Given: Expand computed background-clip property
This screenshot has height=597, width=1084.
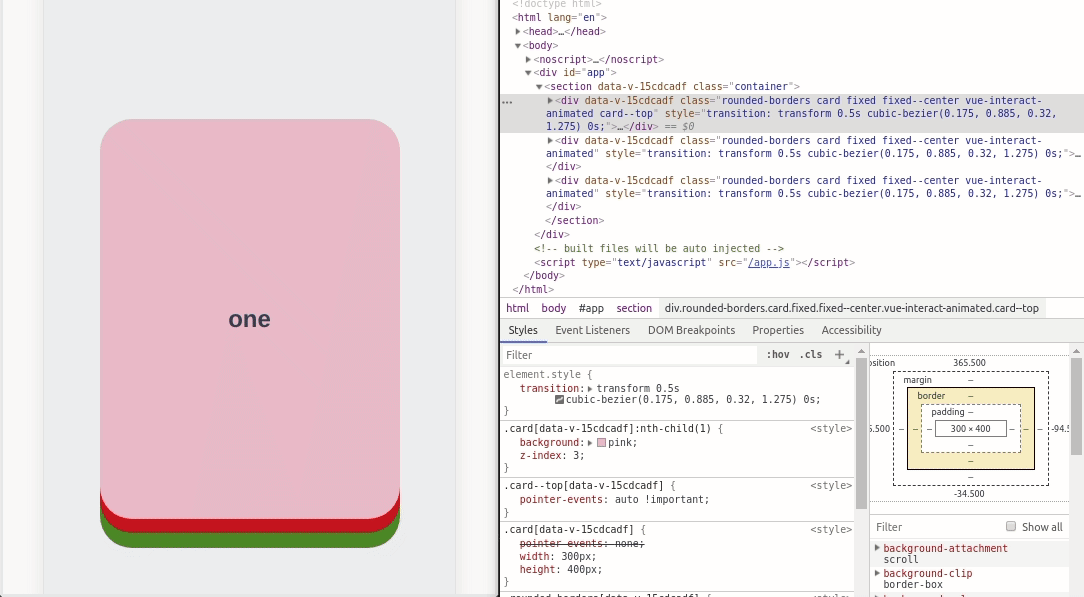Looking at the screenshot, I should tap(877, 573).
